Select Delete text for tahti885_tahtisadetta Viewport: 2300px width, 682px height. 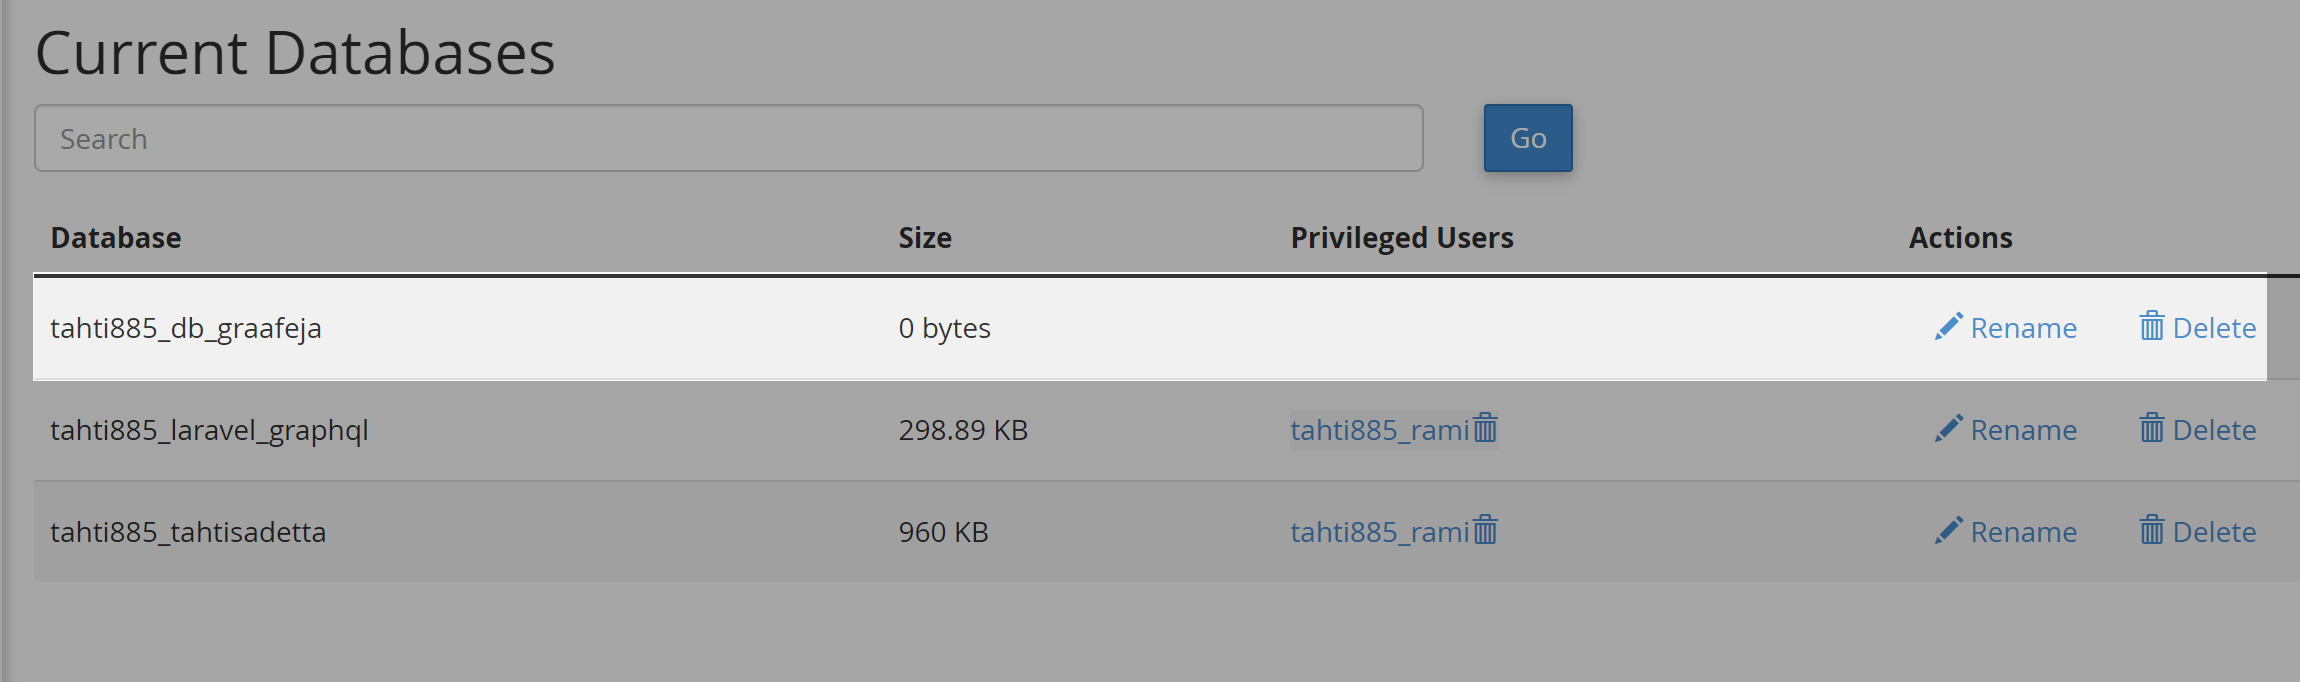tap(2215, 532)
